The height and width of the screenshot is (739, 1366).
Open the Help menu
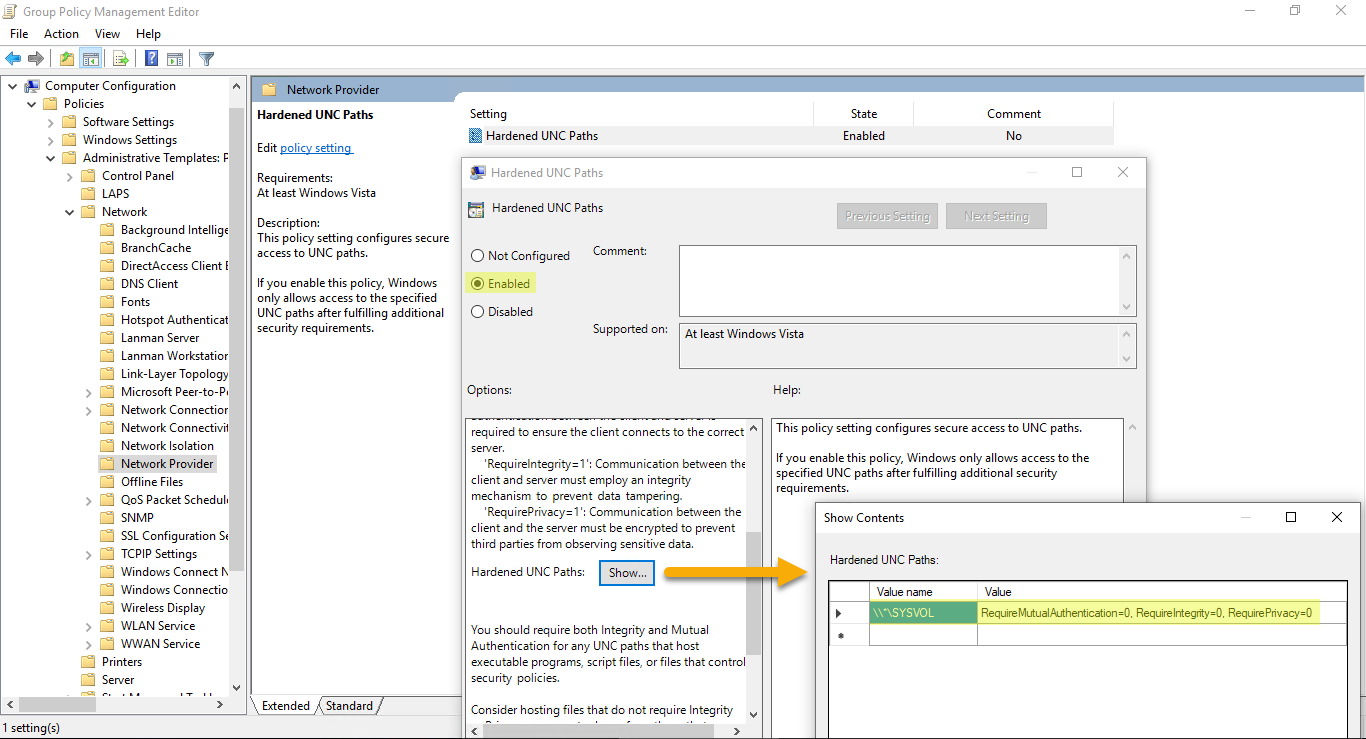point(148,34)
